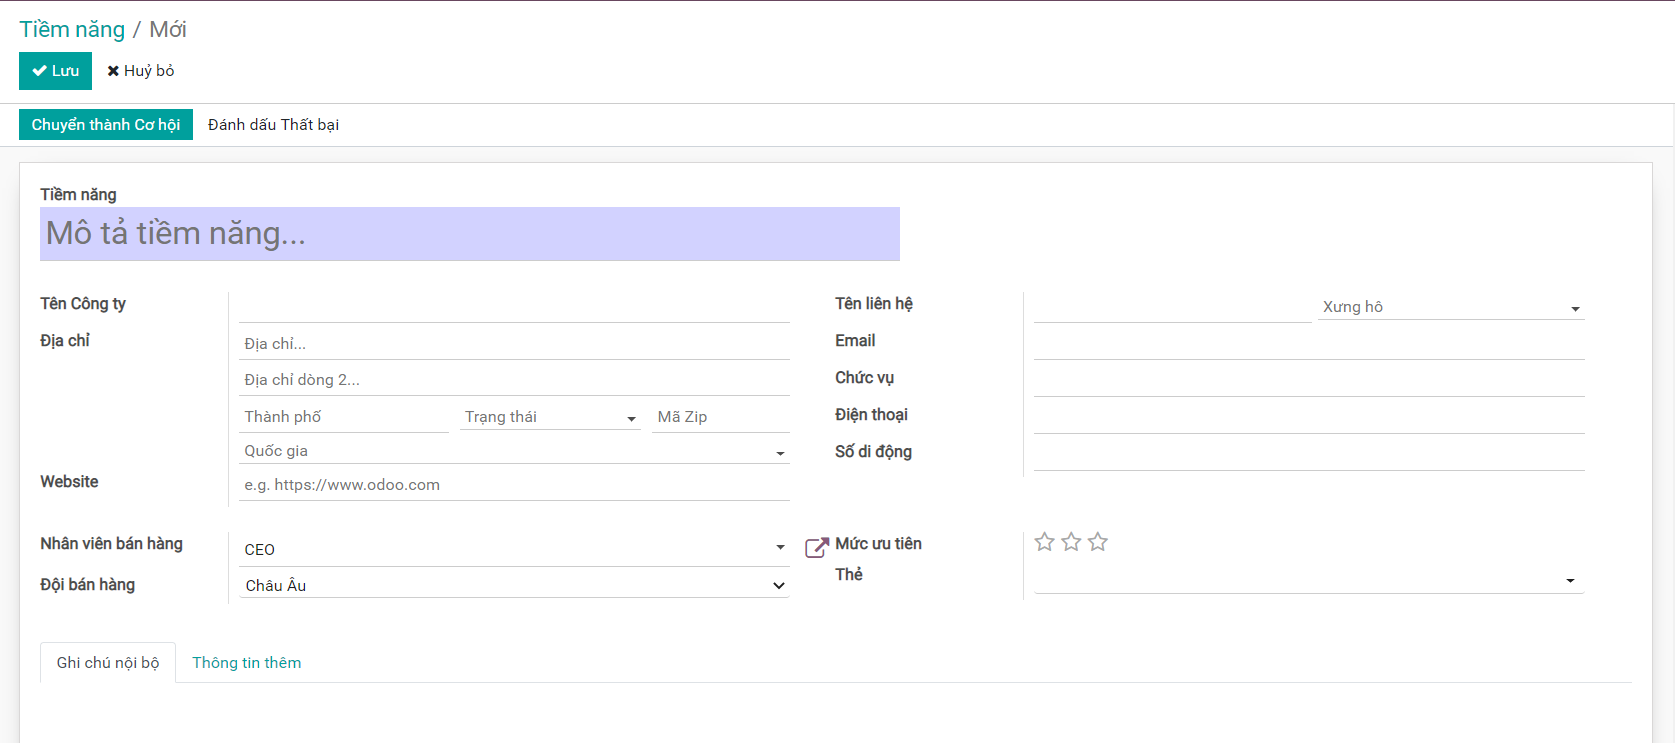This screenshot has width=1675, height=743.
Task: Set priority to three stars
Action: pyautogui.click(x=1098, y=542)
